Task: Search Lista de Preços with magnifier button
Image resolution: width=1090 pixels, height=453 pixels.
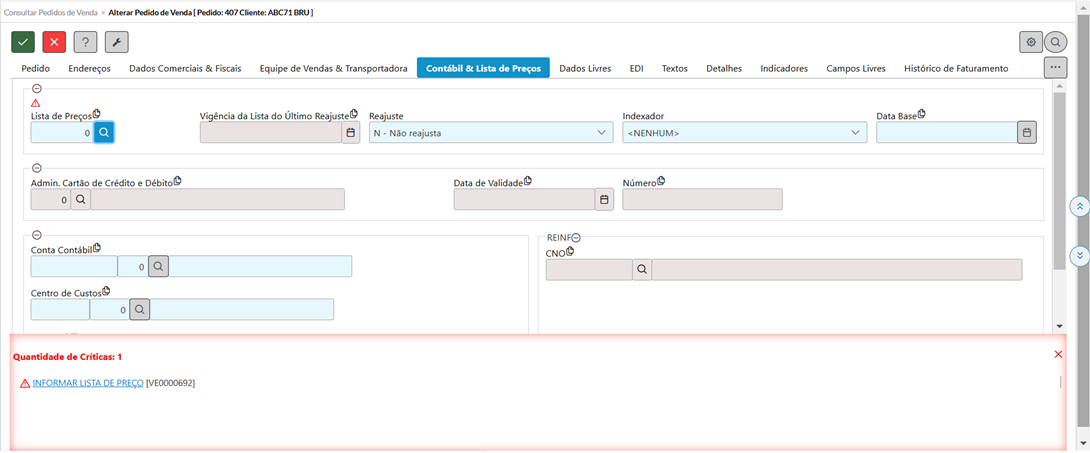Action: 105,132
